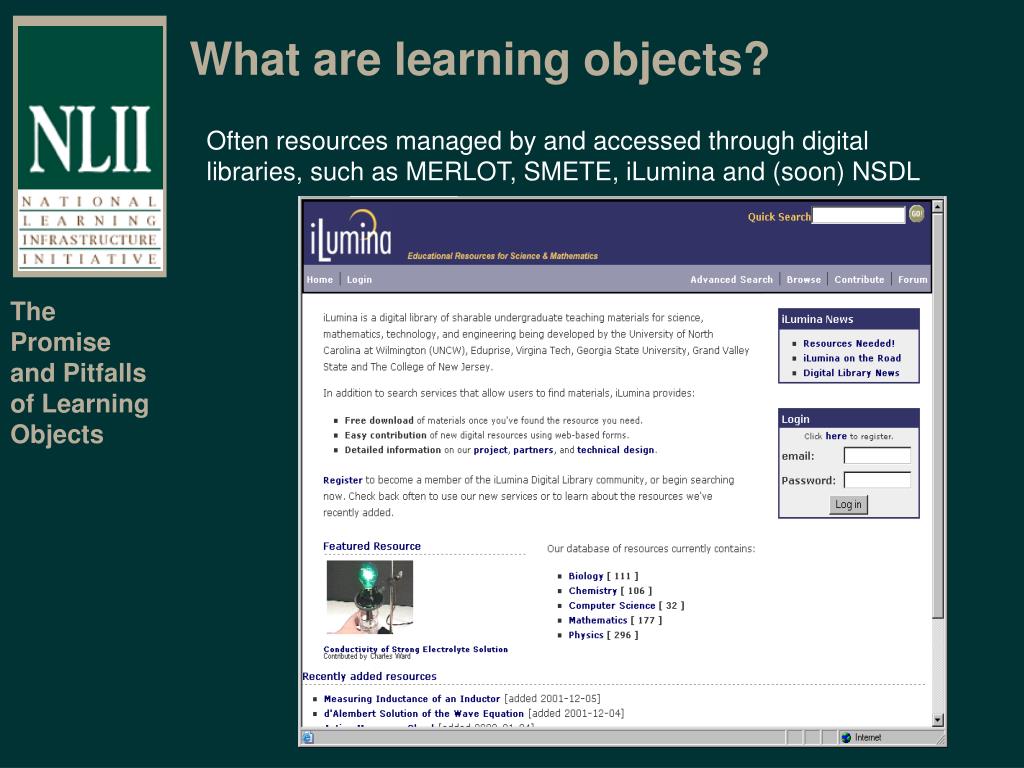Open the Chemistry category
1024x768 pixels.
coord(592,590)
